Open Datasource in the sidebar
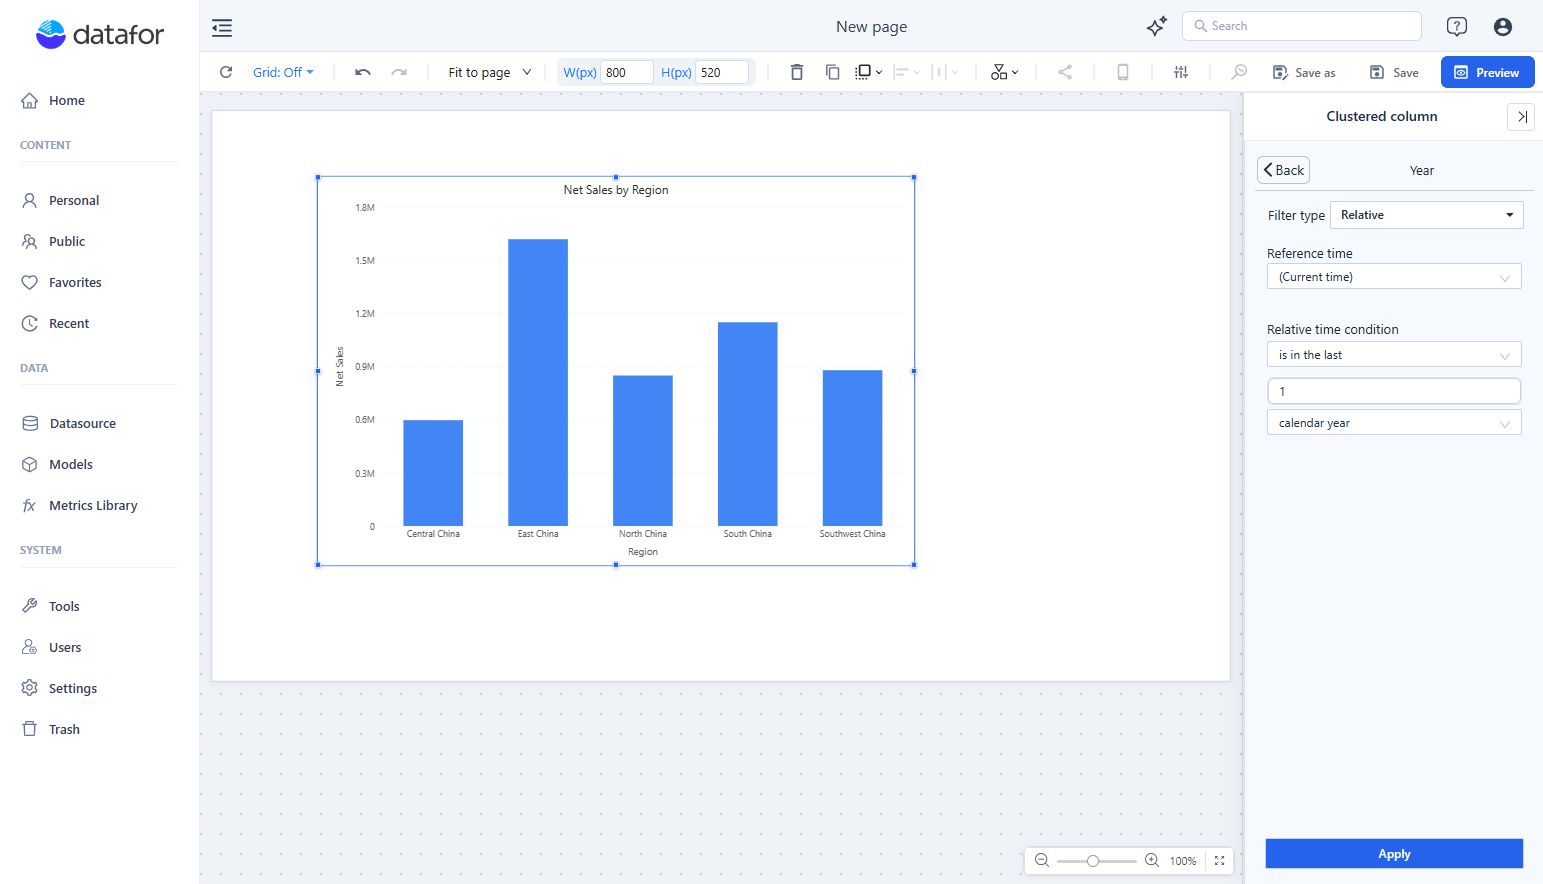 click(69, 423)
